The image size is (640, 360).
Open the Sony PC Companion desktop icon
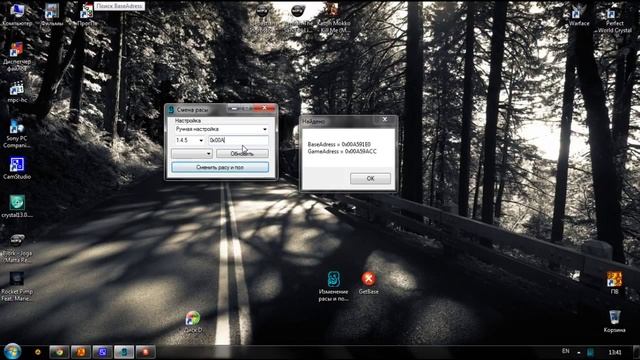[x=17, y=134]
